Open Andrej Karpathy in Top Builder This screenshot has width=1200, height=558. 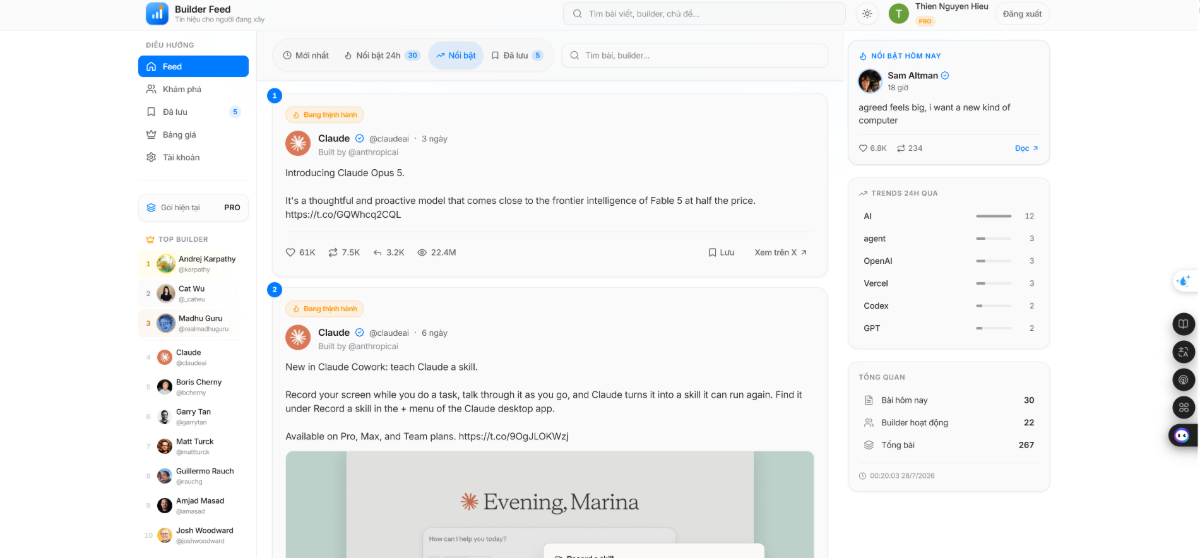tap(193, 264)
